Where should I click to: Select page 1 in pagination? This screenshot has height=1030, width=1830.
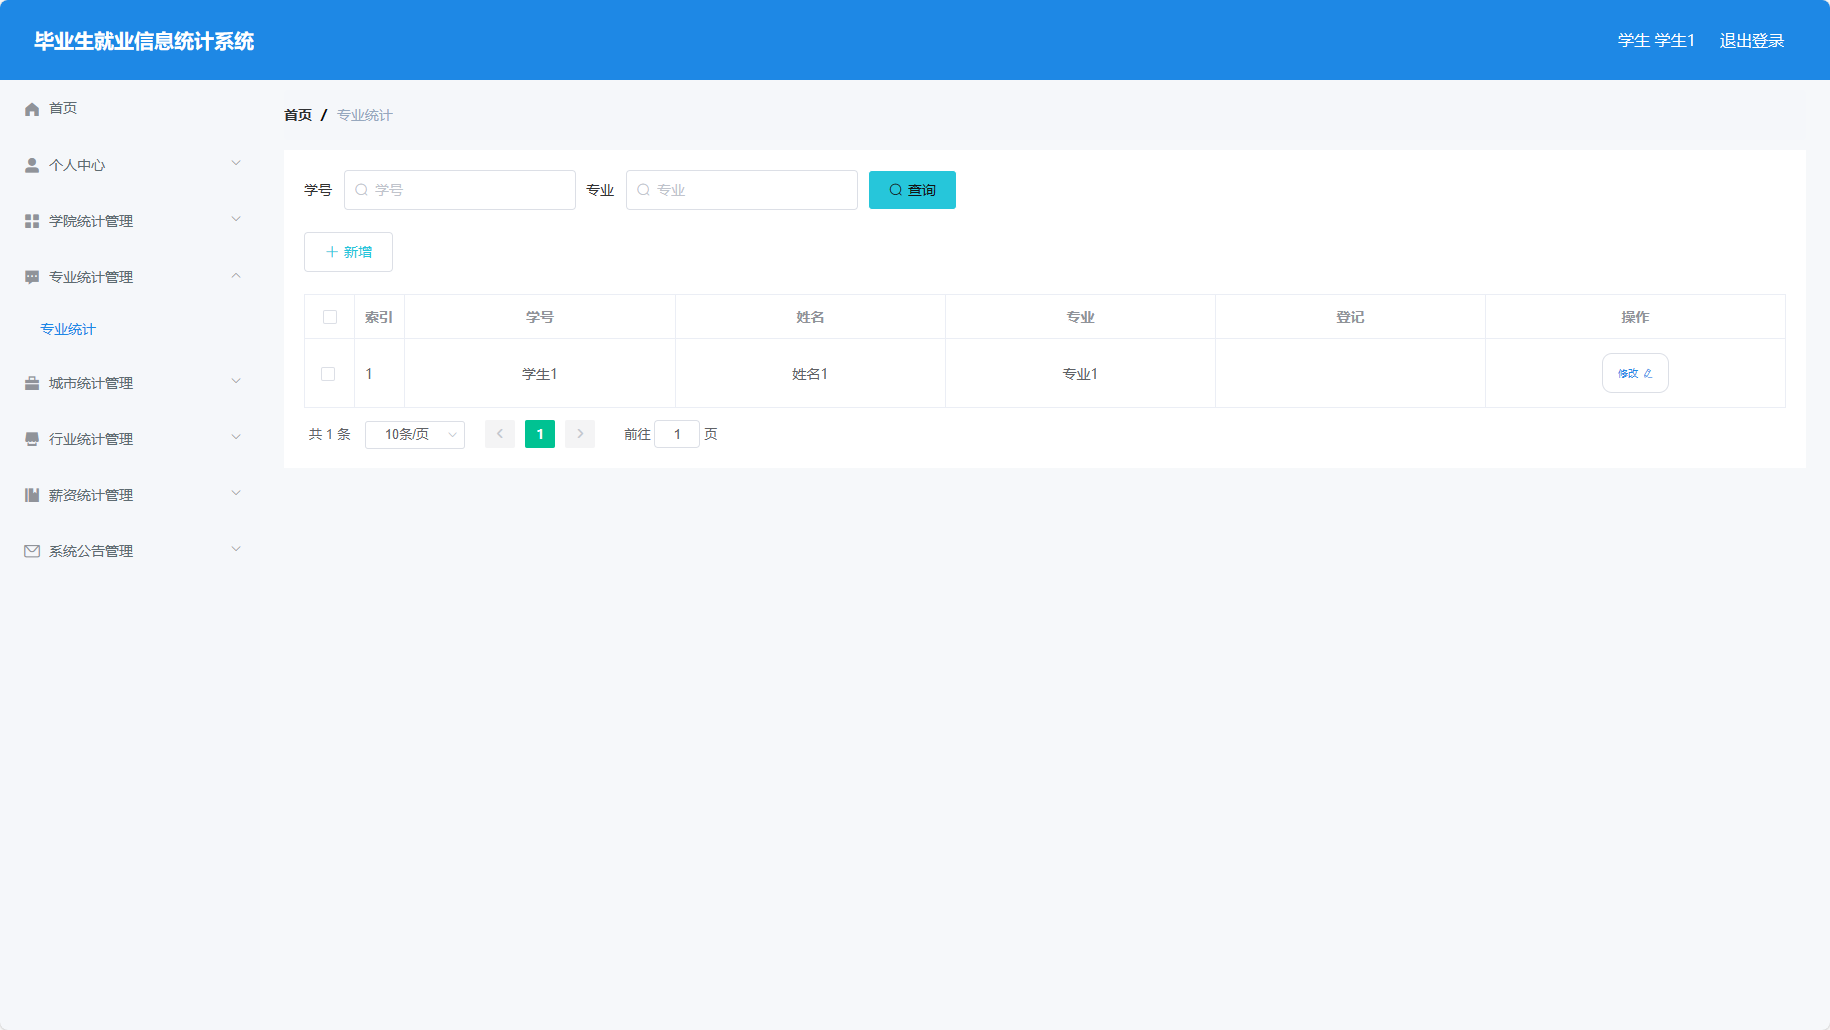click(x=540, y=434)
